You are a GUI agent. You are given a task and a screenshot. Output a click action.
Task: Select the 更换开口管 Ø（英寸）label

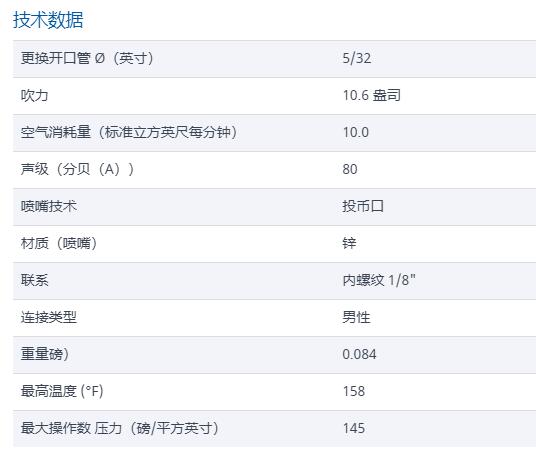87,58
